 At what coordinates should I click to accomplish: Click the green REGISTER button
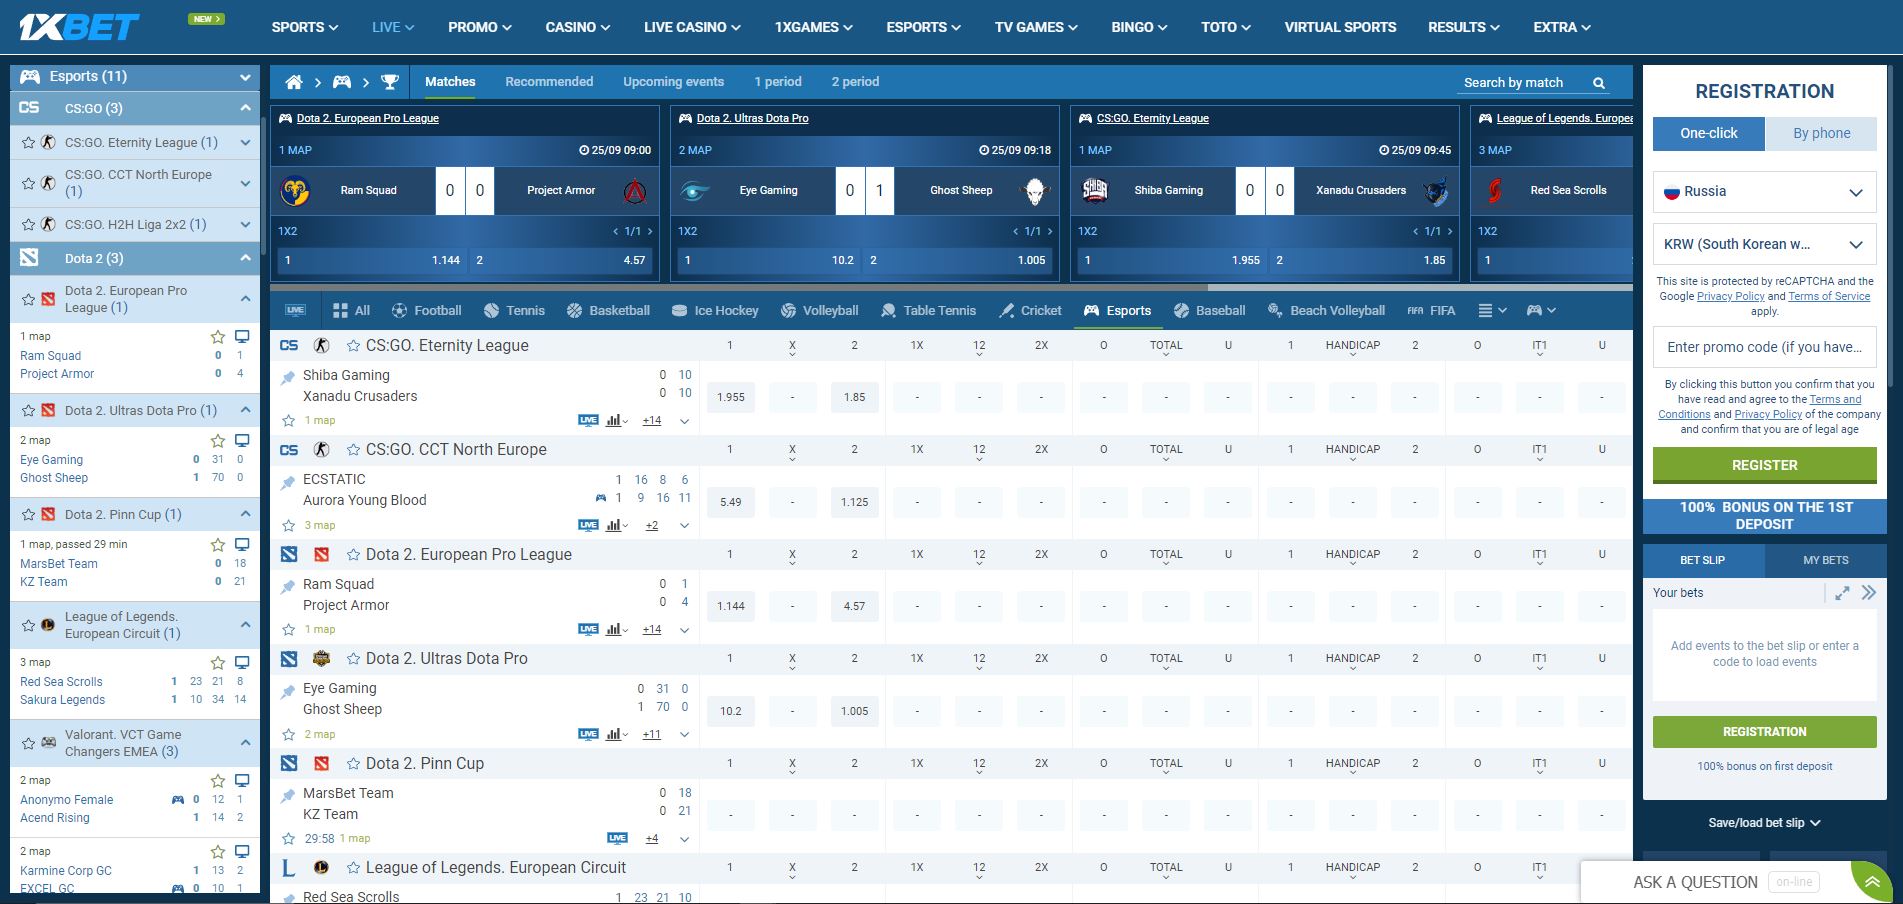1764,465
